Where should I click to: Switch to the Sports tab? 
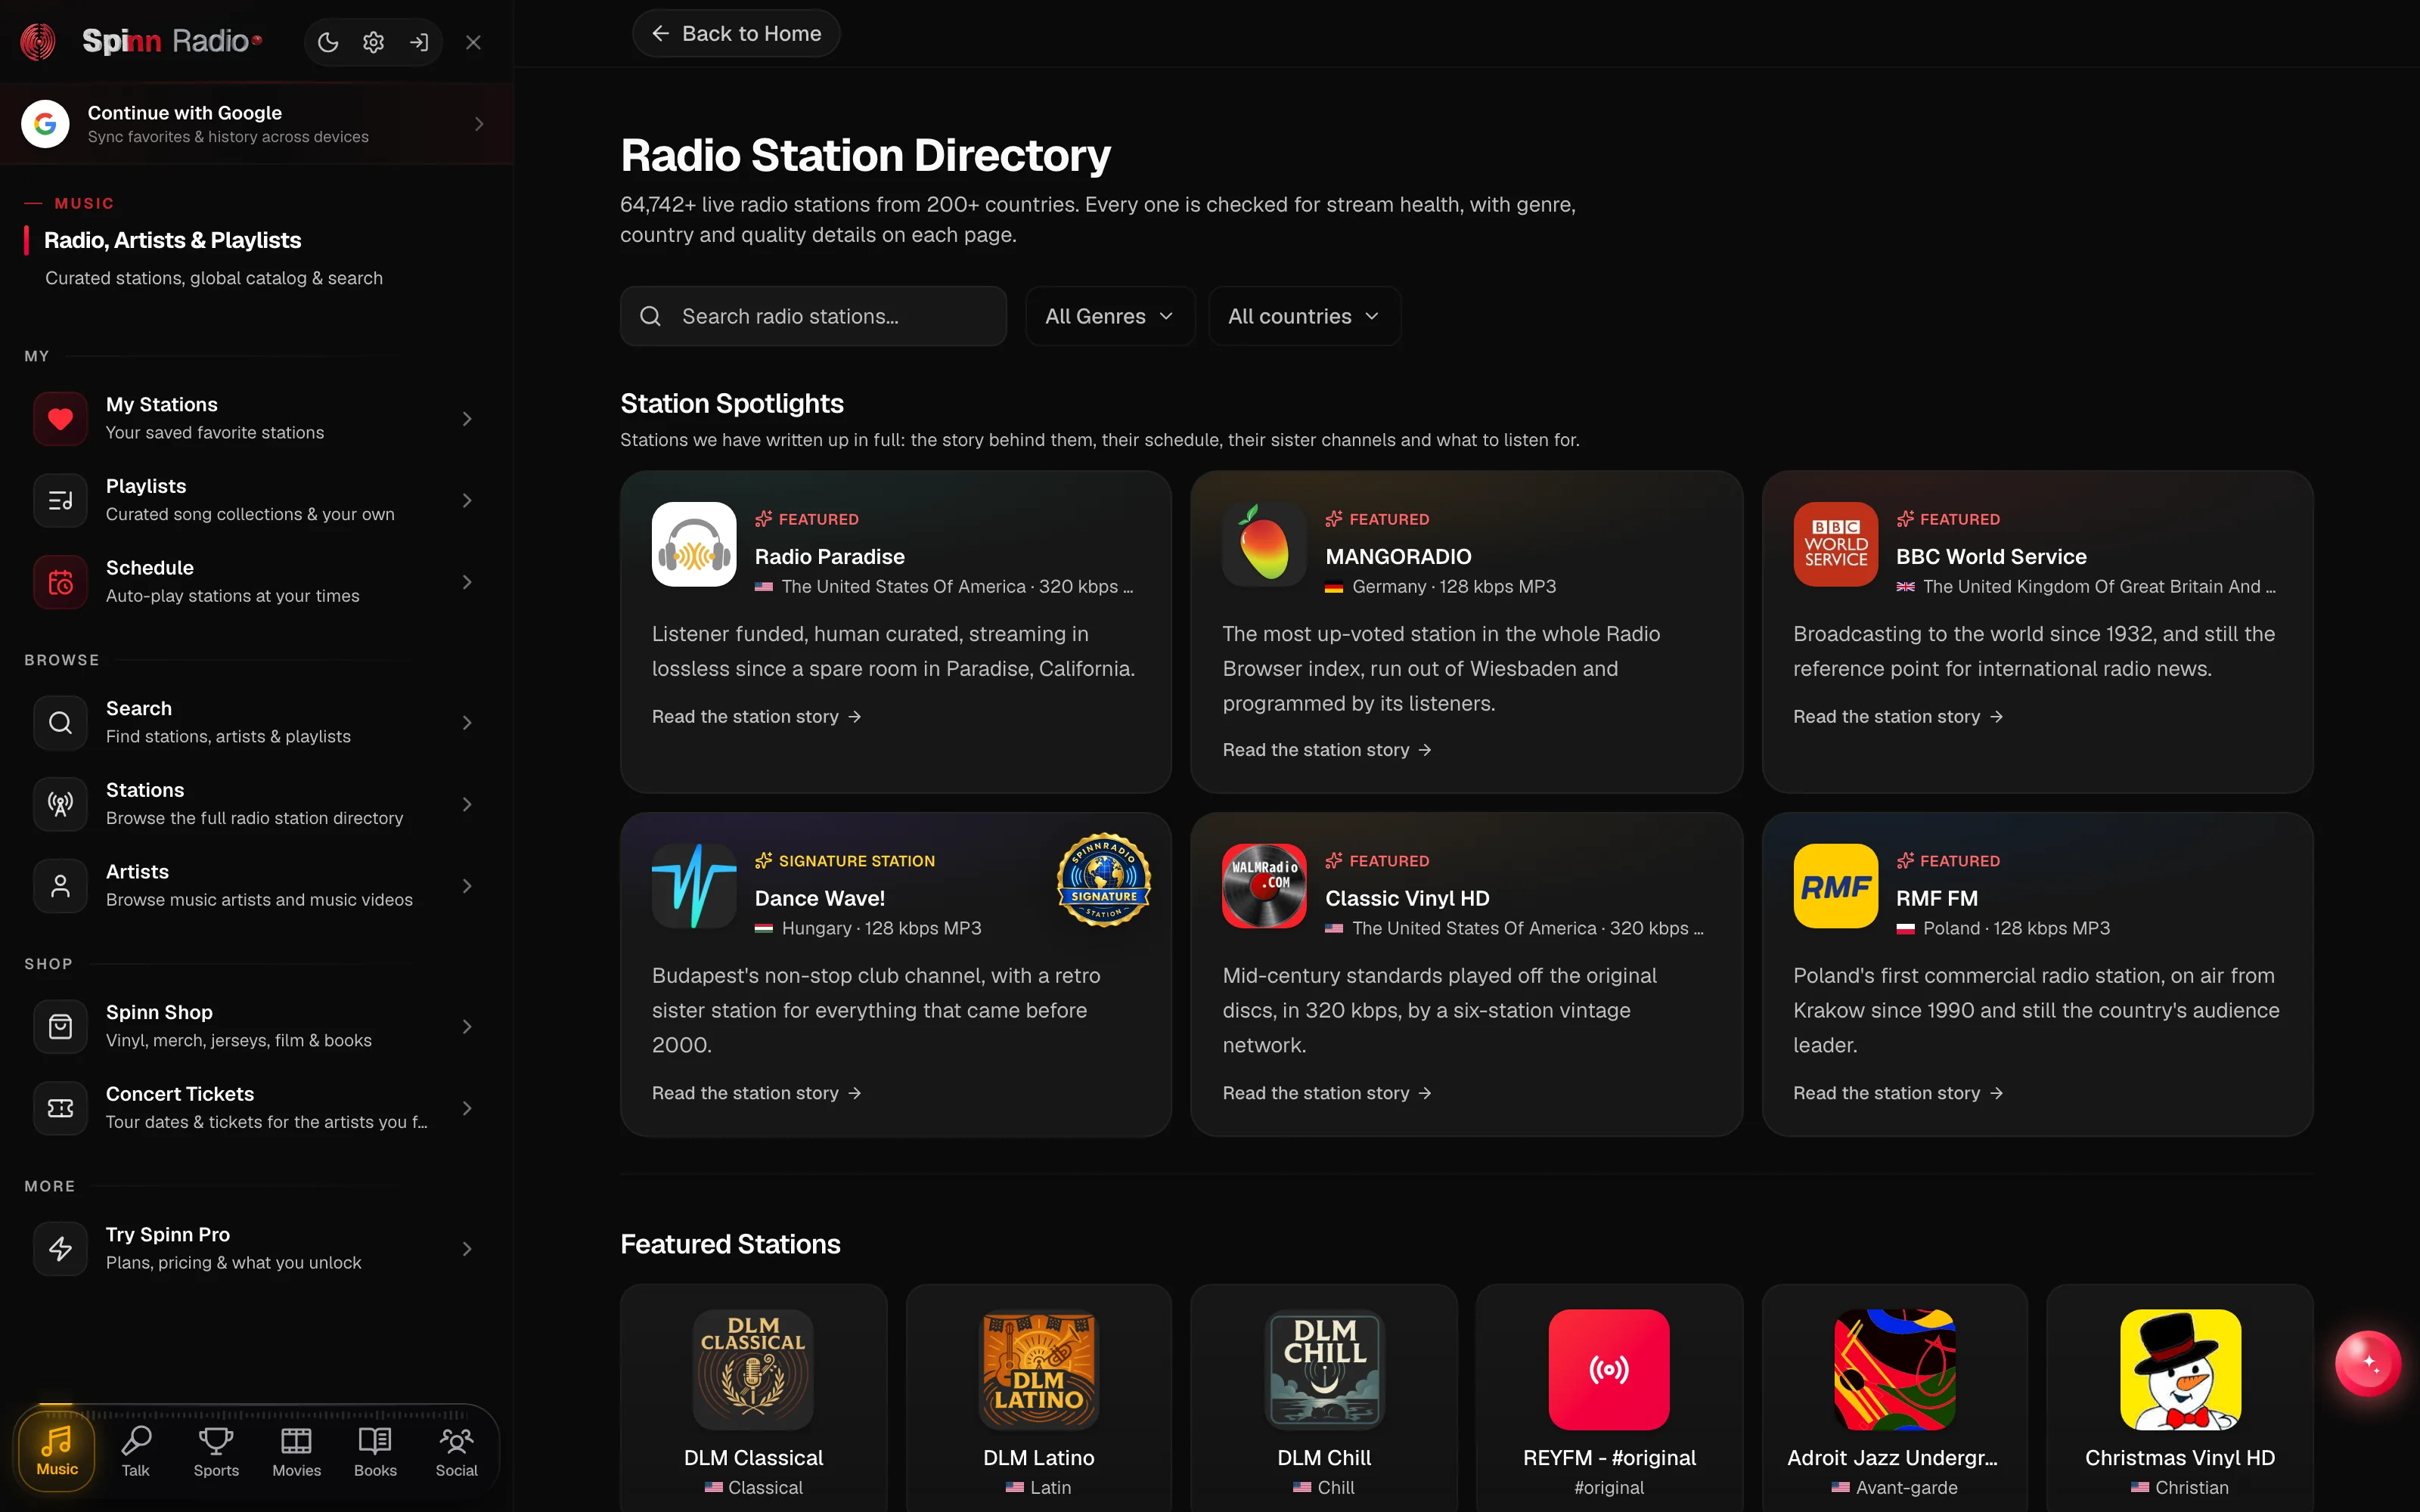[216, 1451]
